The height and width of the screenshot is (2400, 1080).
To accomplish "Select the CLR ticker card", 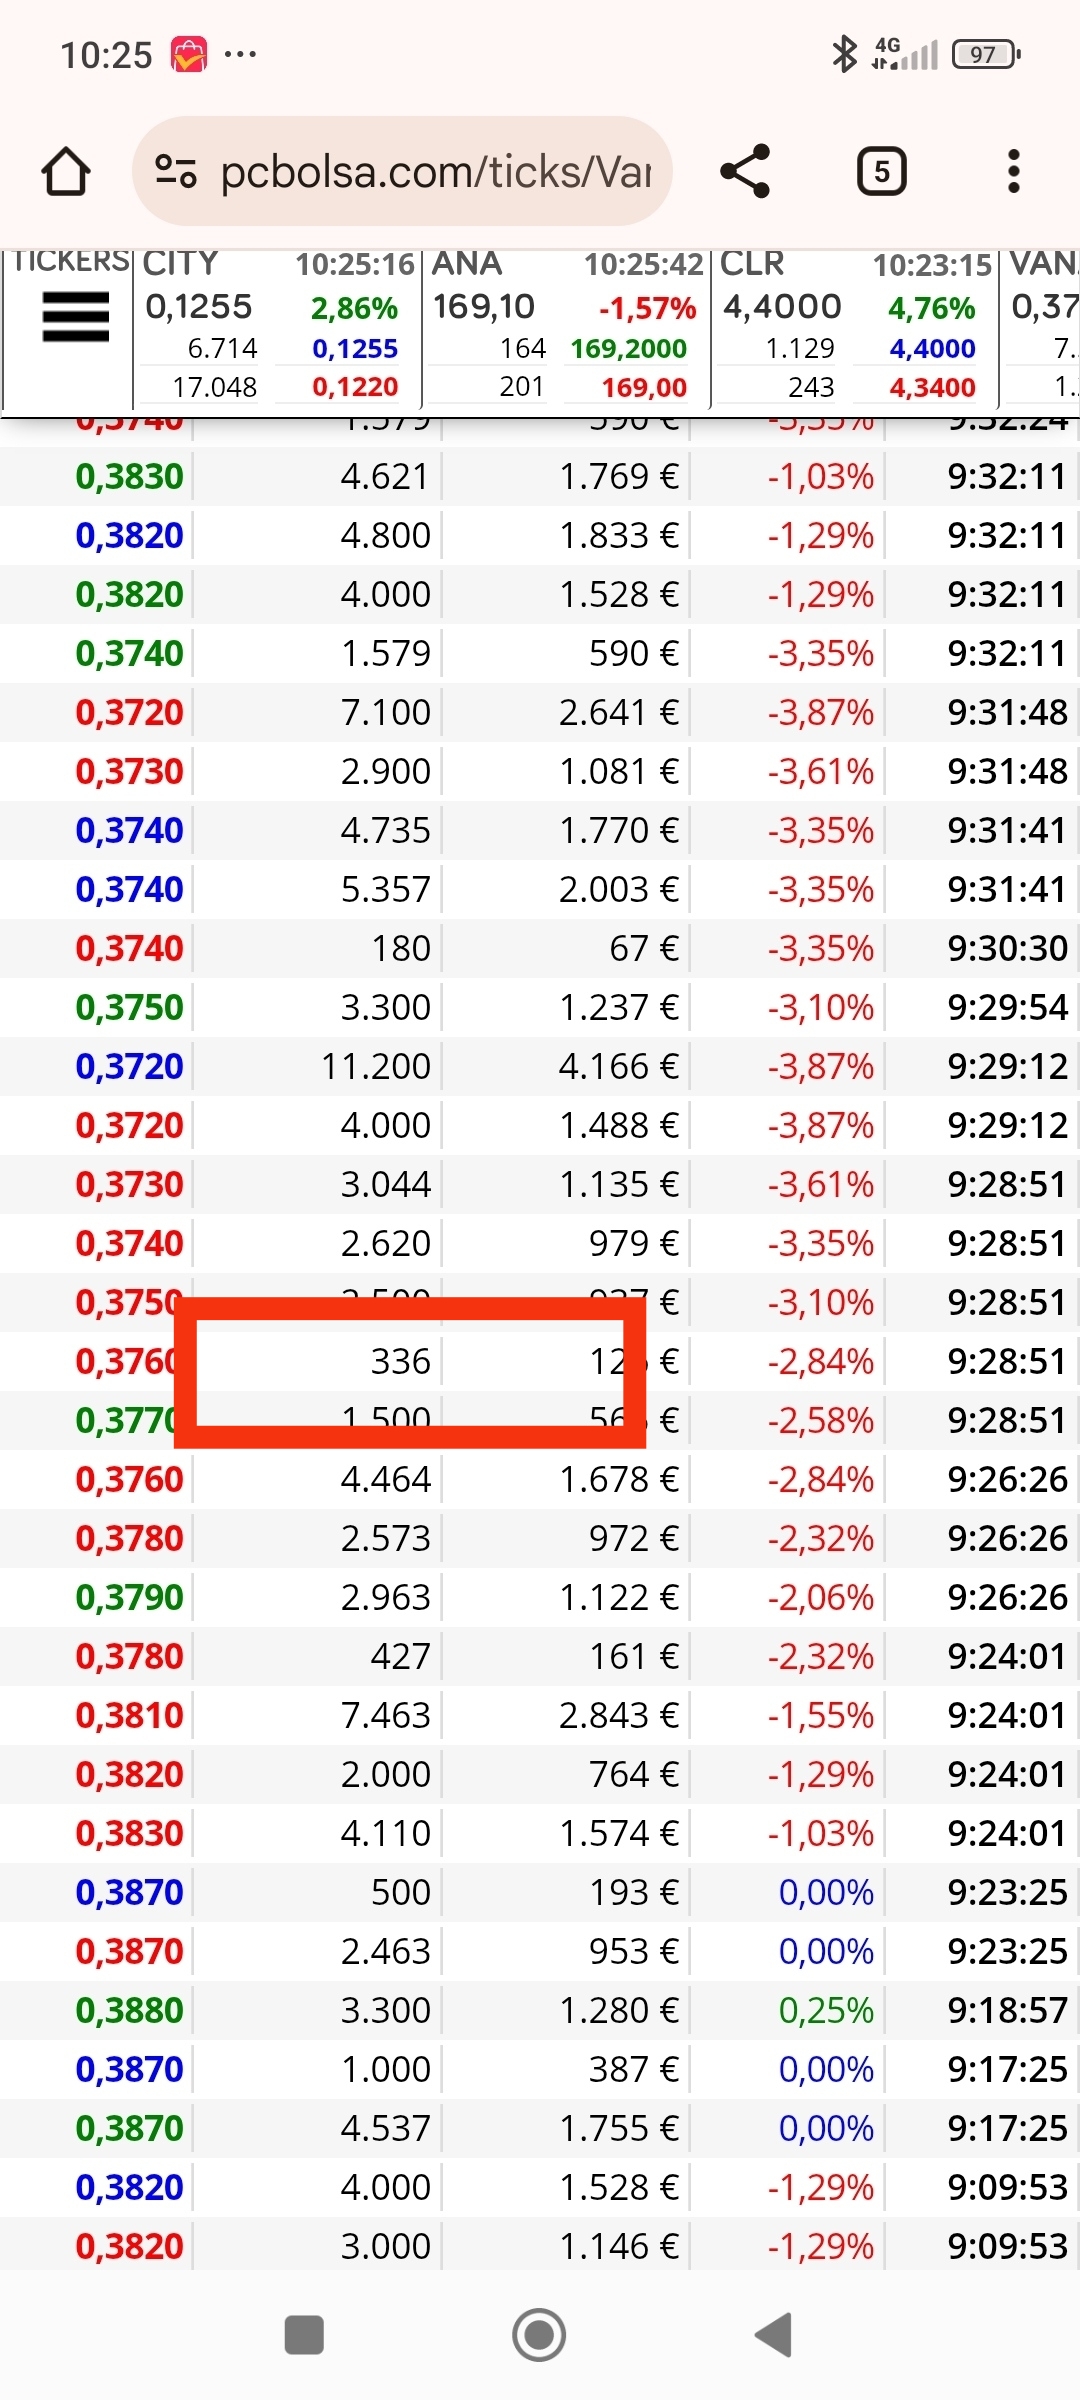I will pyautogui.click(x=855, y=328).
